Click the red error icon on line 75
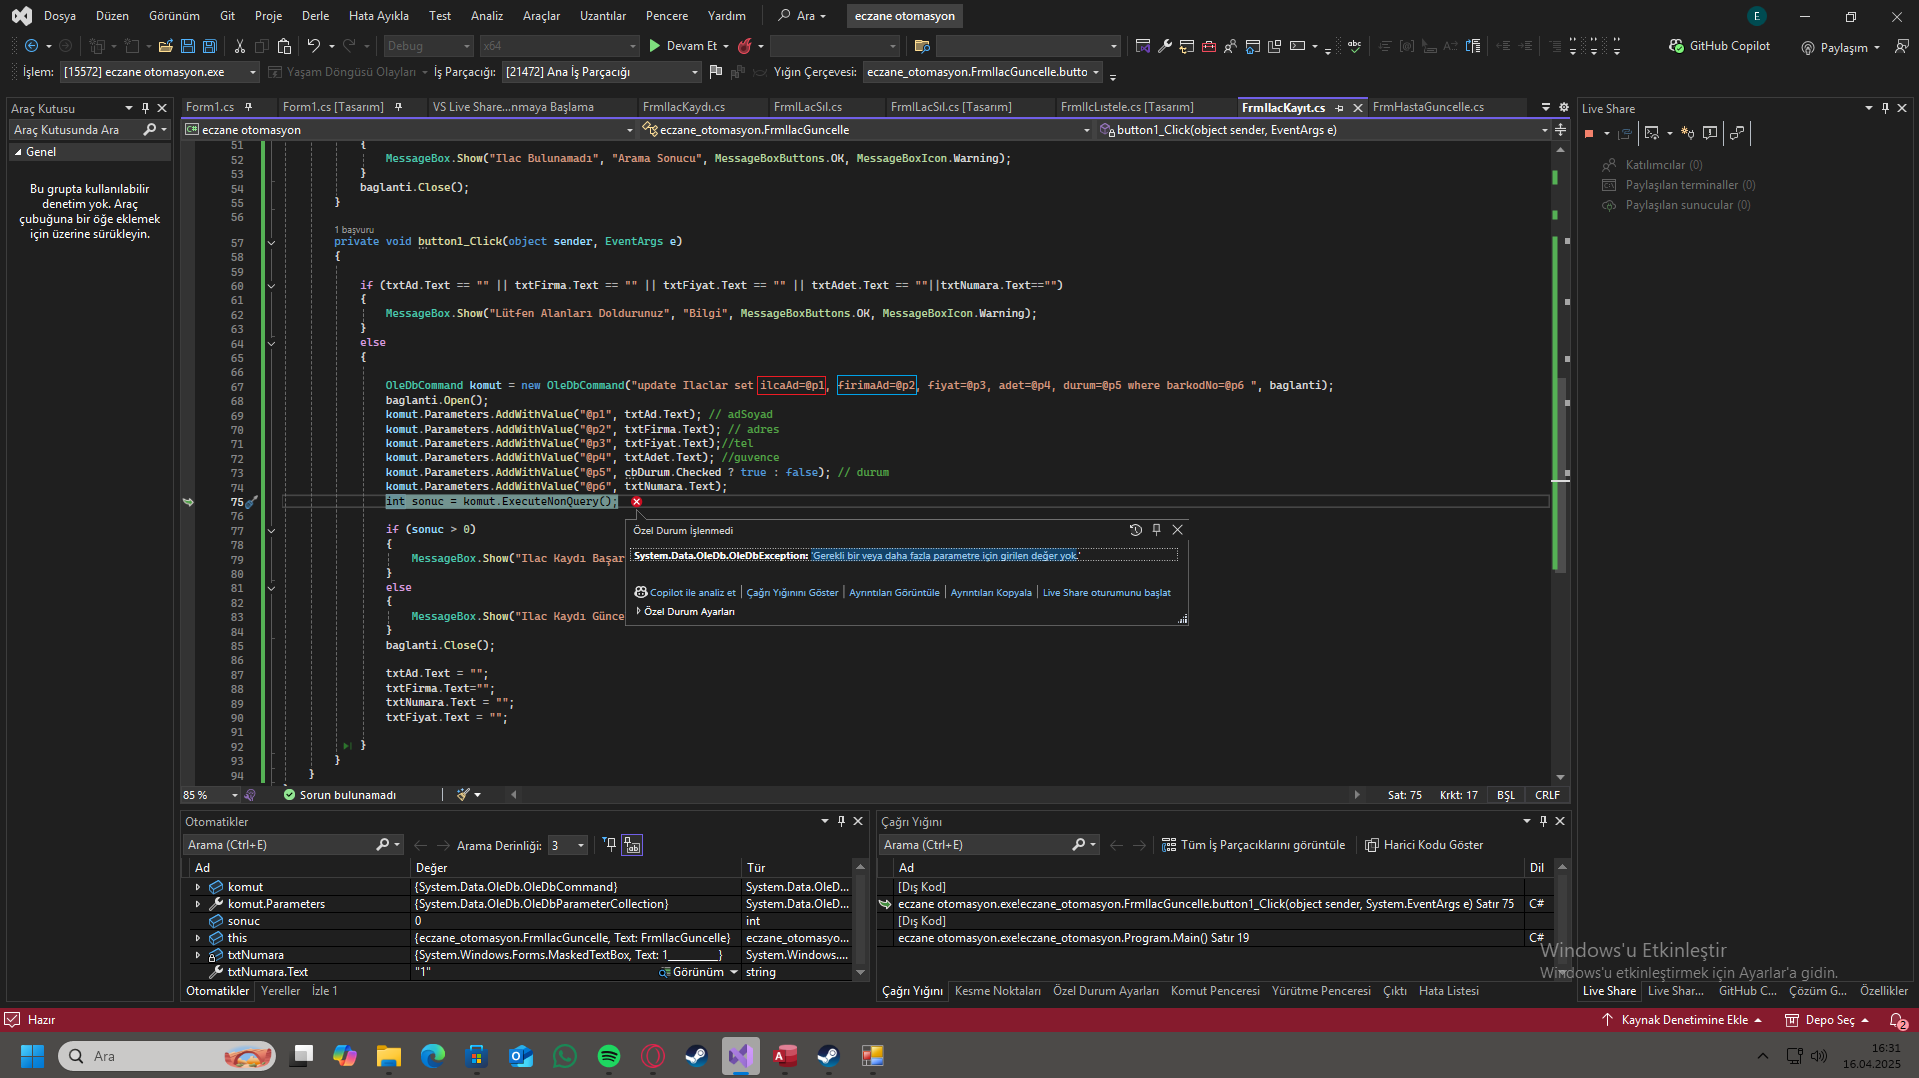1919x1078 pixels. (636, 502)
